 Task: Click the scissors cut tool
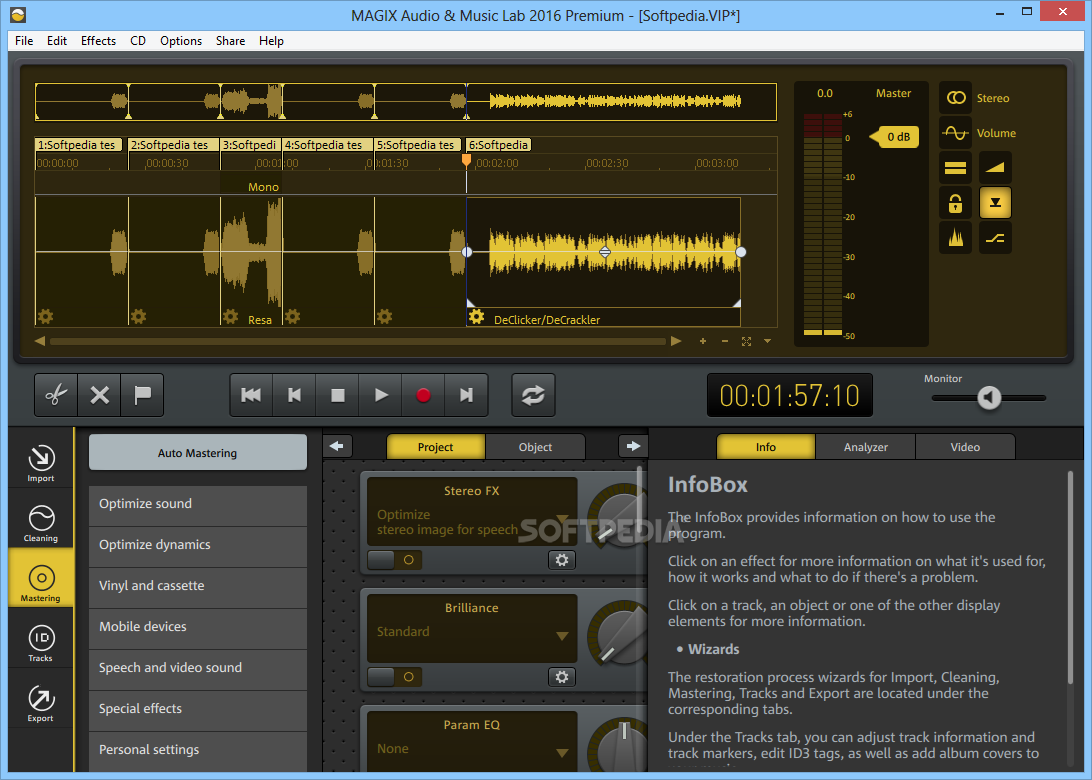tap(56, 395)
